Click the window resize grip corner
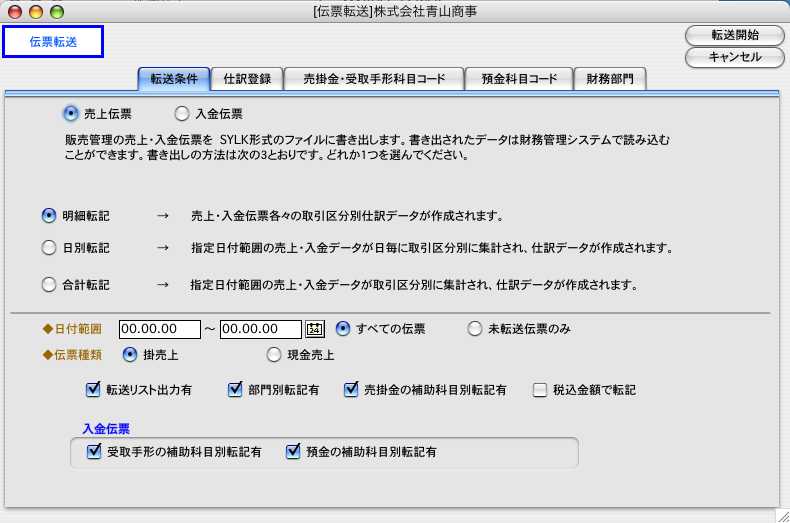This screenshot has width=790, height=523. coord(781,514)
